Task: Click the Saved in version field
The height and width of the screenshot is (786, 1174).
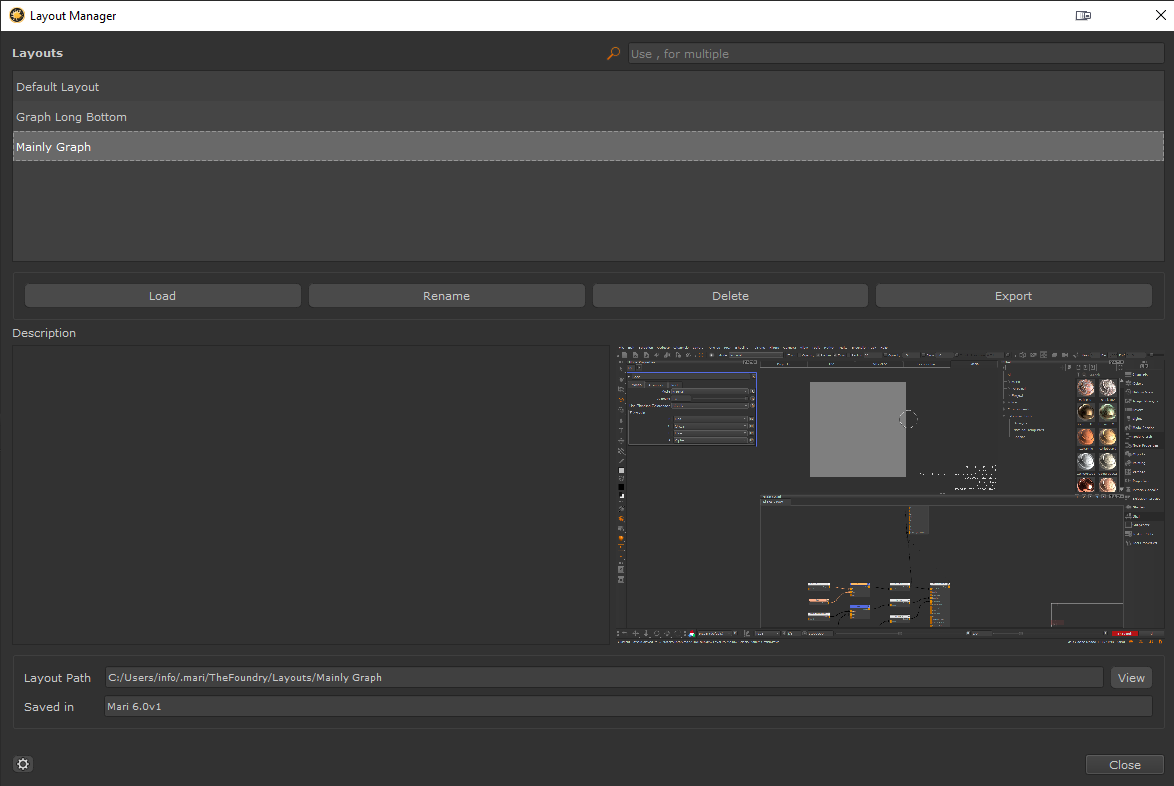Action: click(x=627, y=707)
